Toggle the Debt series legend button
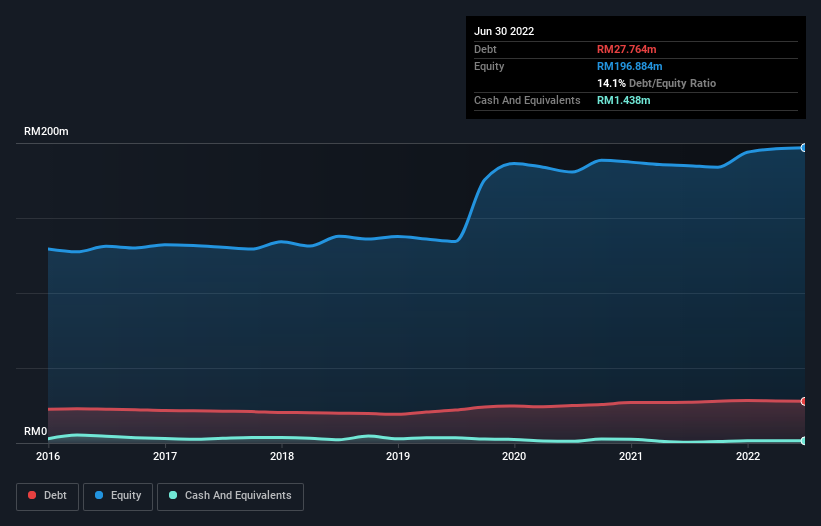Viewport: 821px width, 526px height. tap(48, 496)
